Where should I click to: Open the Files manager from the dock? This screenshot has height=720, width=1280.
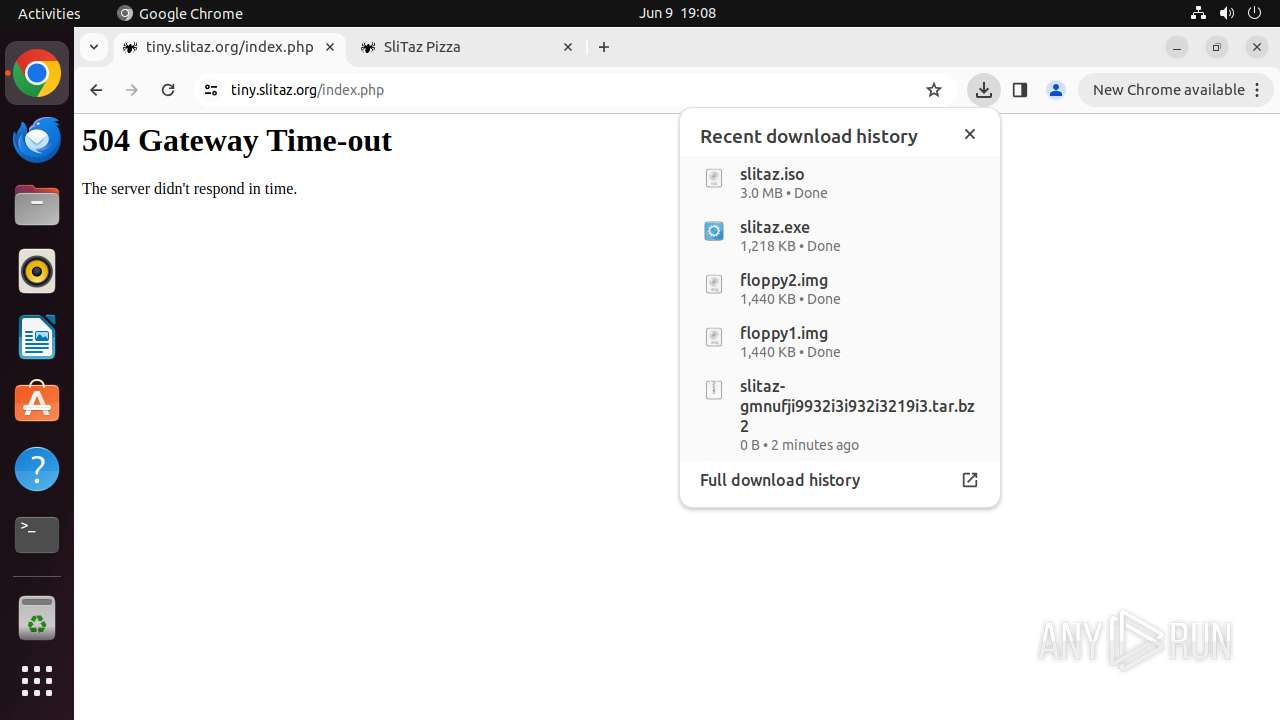pyautogui.click(x=37, y=205)
